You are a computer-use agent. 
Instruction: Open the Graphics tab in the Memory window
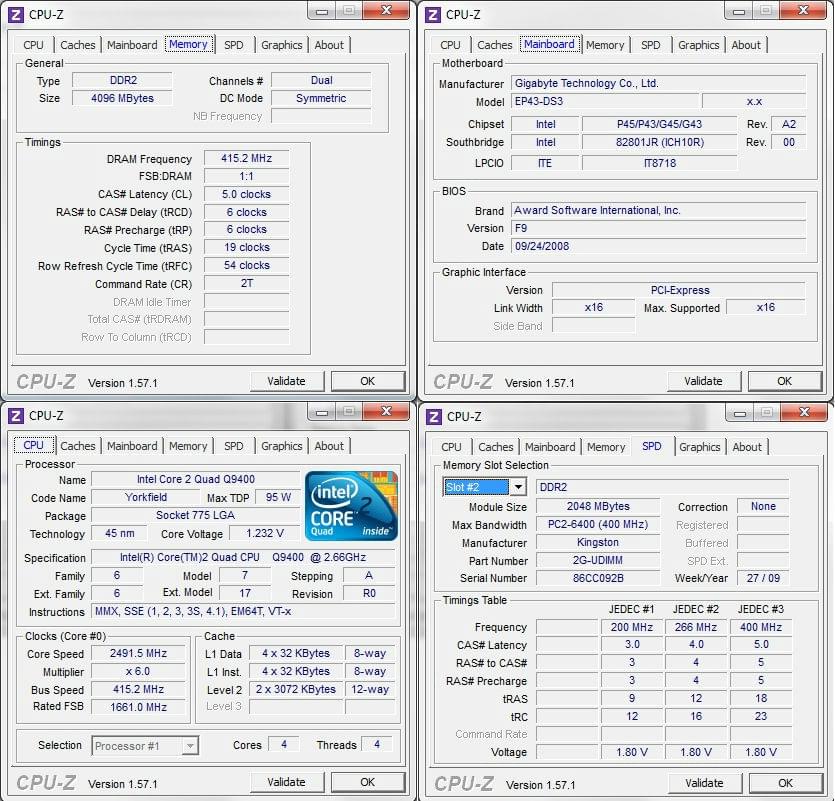click(282, 45)
